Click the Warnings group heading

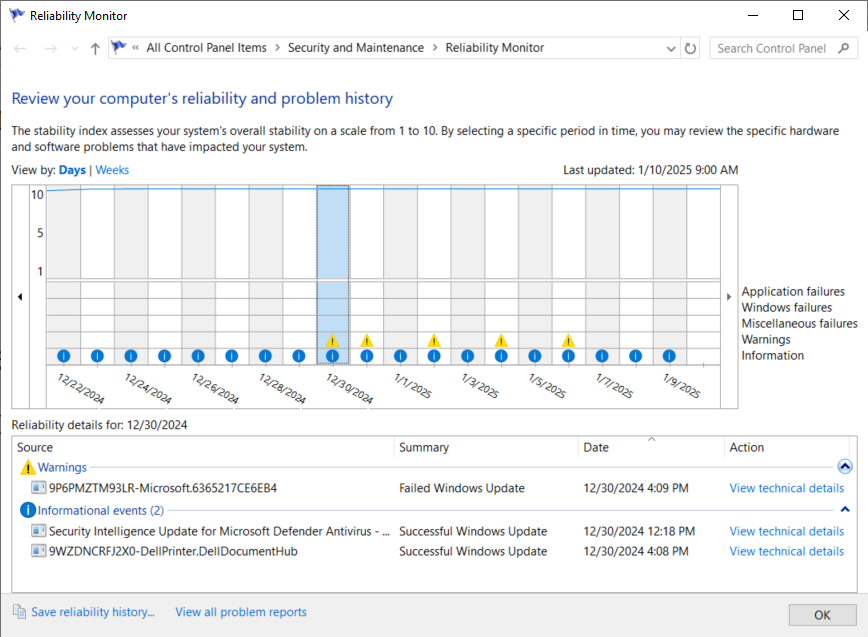click(x=62, y=467)
